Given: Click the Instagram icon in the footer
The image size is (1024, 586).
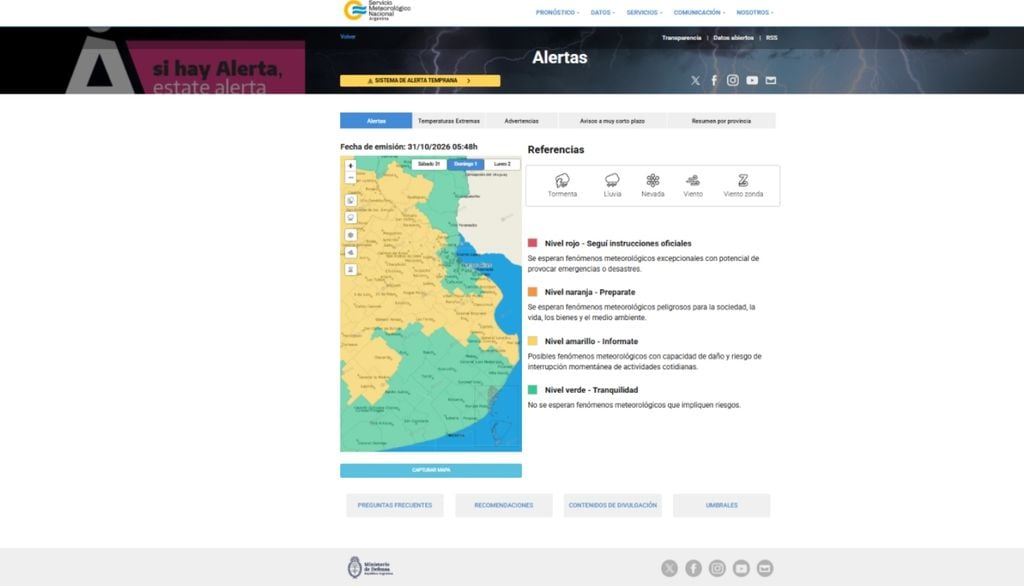Looking at the screenshot, I should (x=717, y=568).
